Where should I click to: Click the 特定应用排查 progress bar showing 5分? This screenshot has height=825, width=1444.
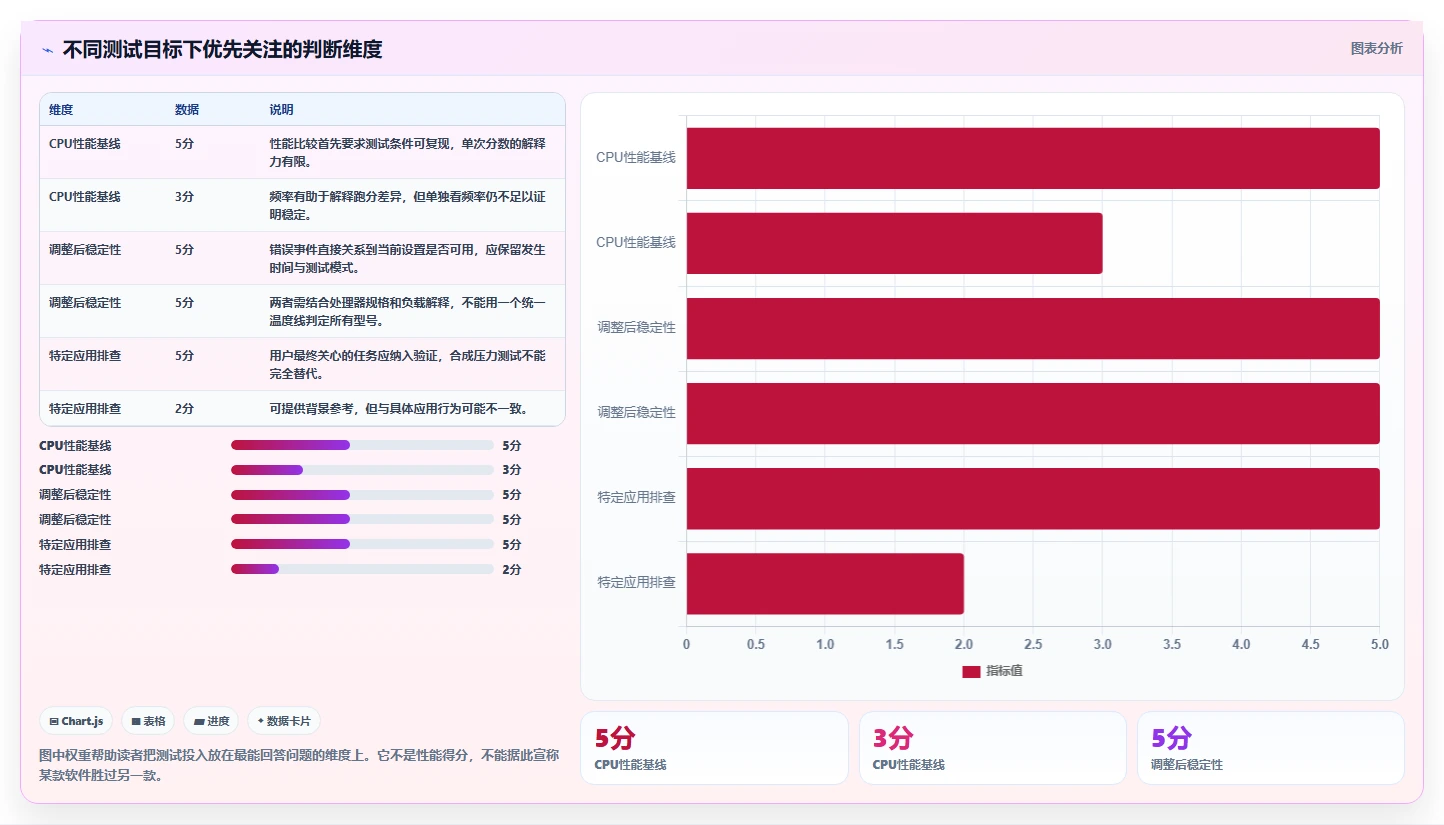(362, 544)
